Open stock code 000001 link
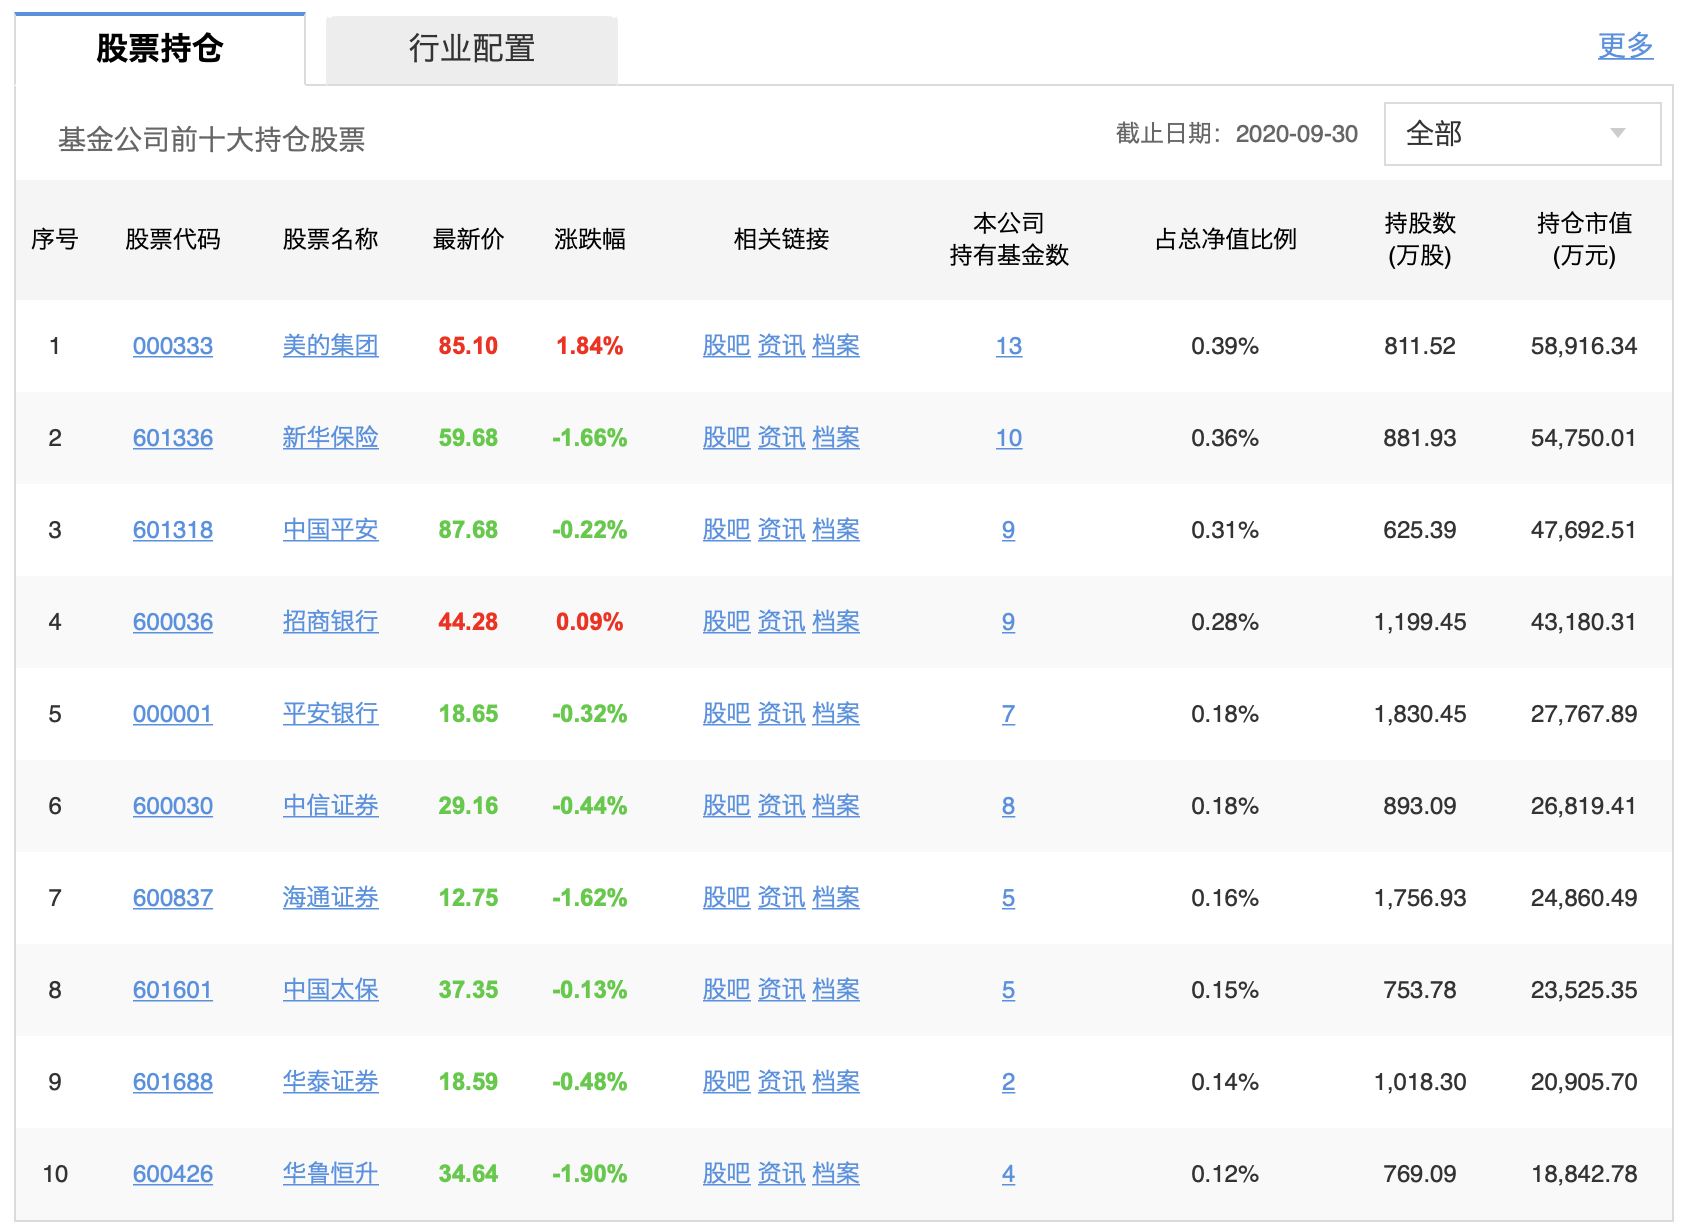The width and height of the screenshot is (1688, 1230). click(173, 714)
